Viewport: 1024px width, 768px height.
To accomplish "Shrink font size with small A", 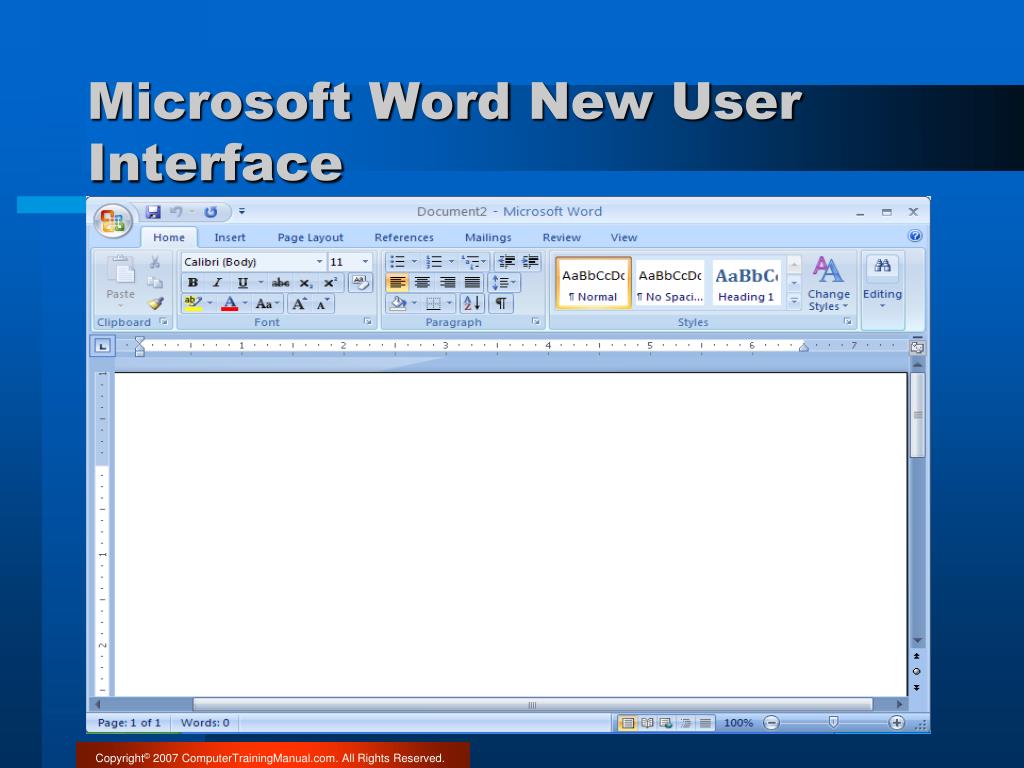I will (x=323, y=304).
